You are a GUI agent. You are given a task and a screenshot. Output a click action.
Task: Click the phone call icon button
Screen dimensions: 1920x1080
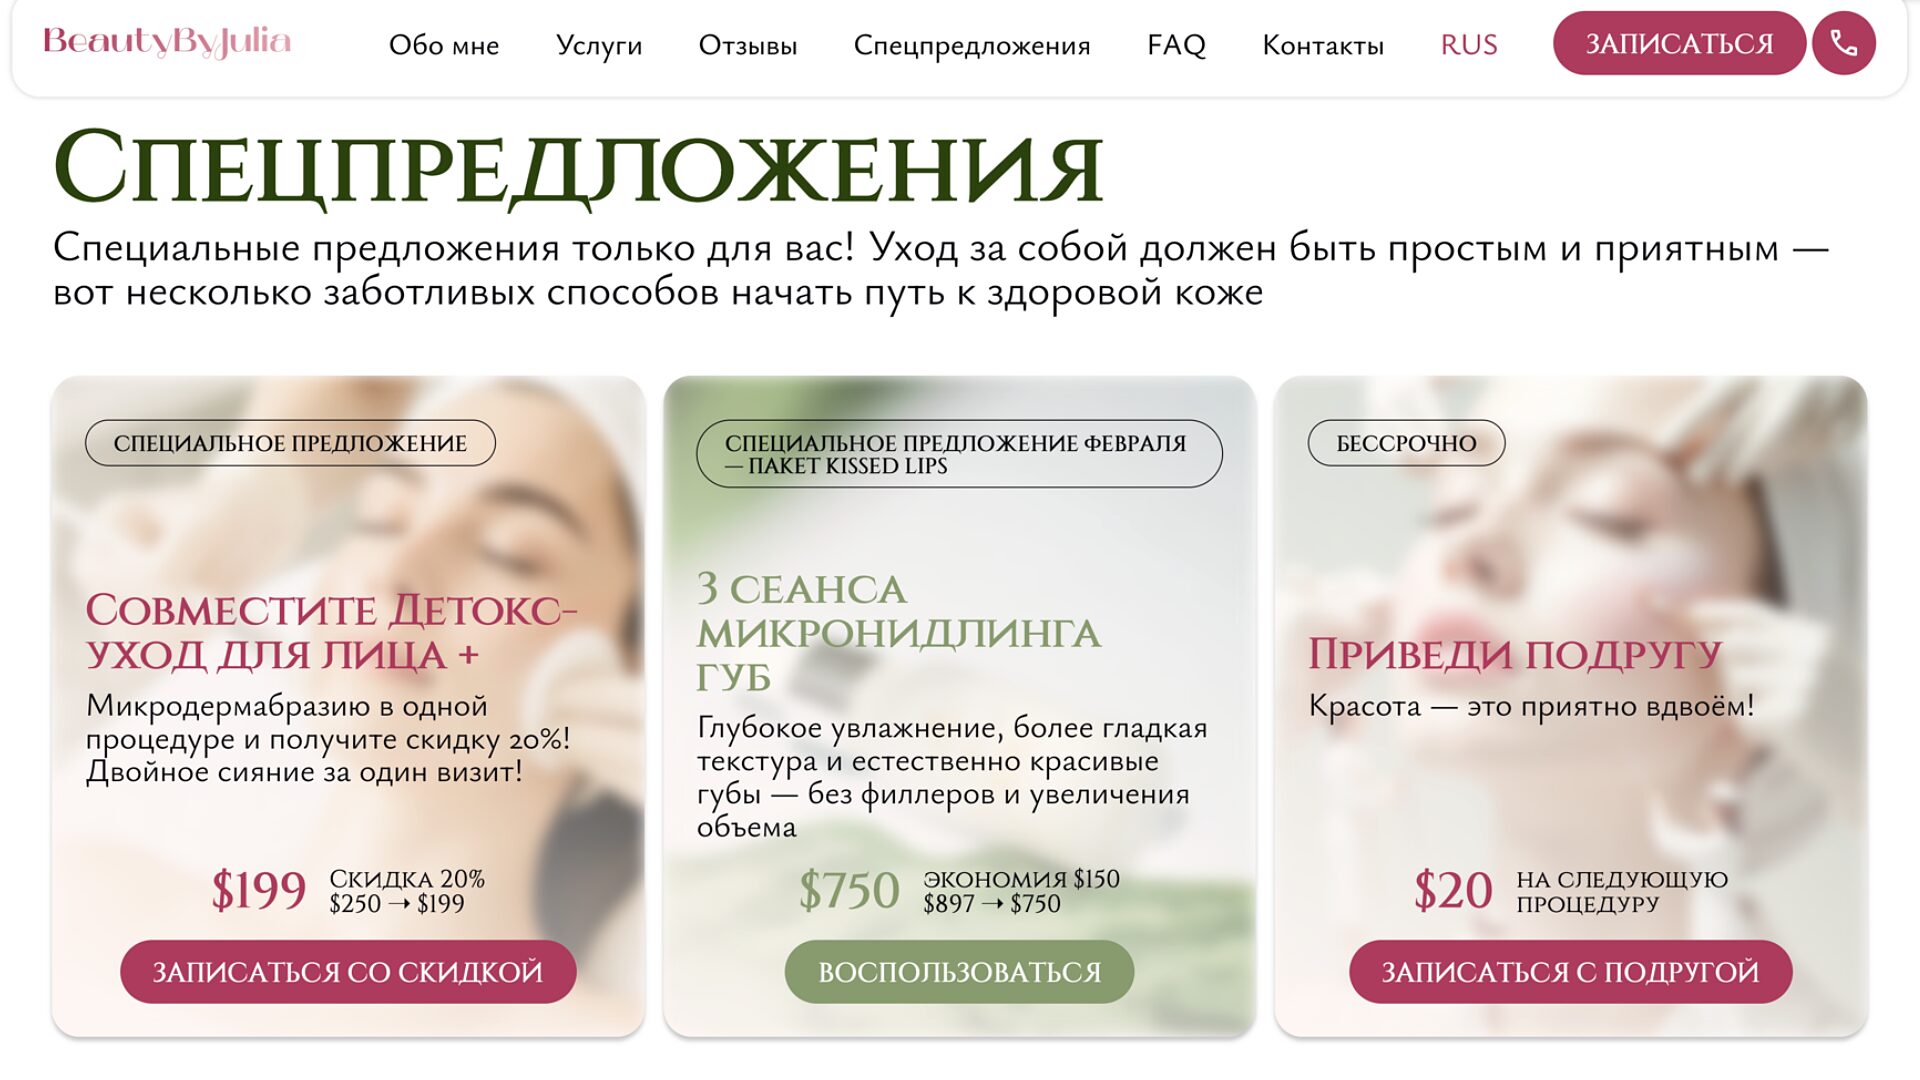pos(1843,43)
